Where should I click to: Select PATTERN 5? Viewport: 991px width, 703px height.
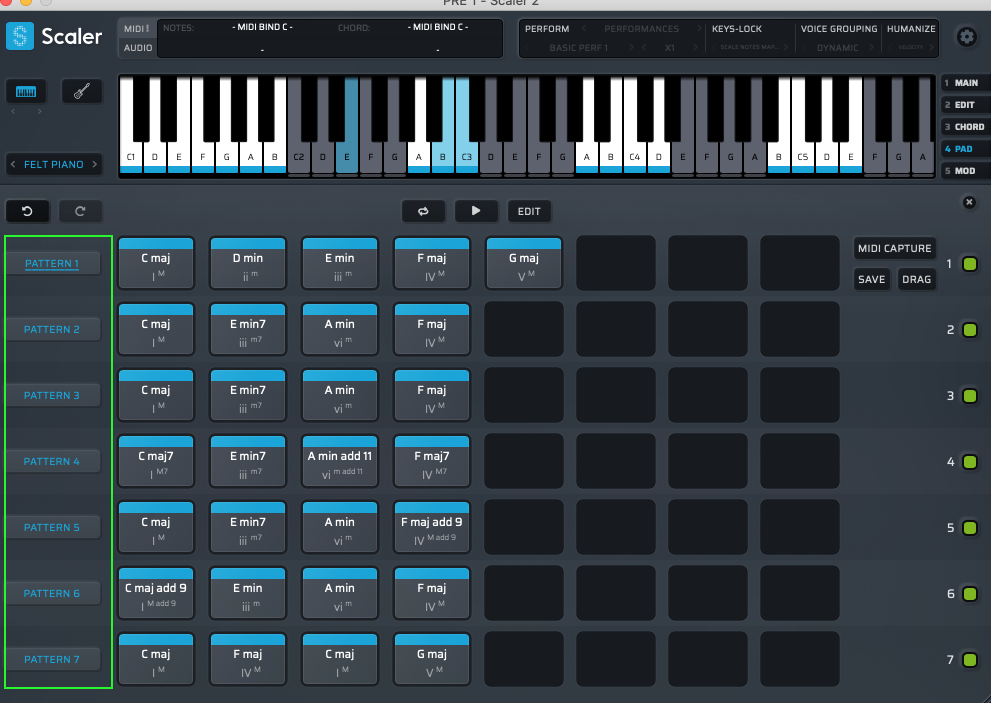52,527
